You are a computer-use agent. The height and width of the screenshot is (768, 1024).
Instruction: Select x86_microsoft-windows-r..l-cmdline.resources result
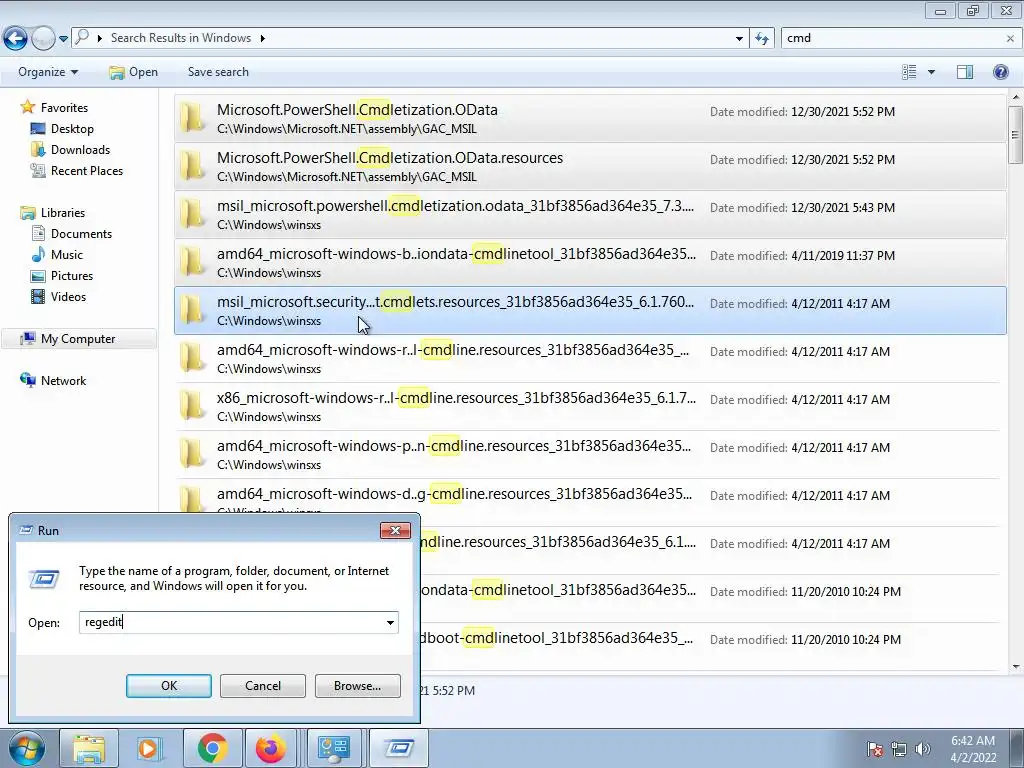click(590, 406)
